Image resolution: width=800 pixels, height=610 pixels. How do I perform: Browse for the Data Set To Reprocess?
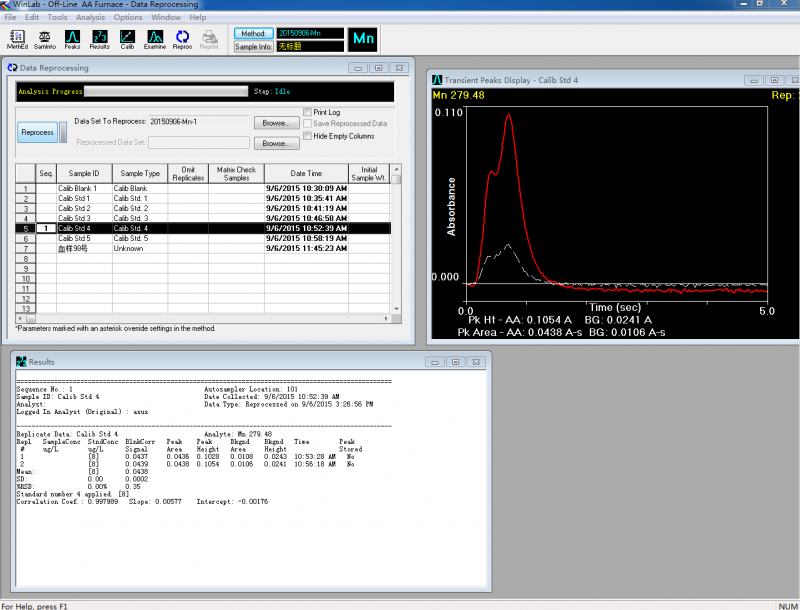[x=275, y=122]
